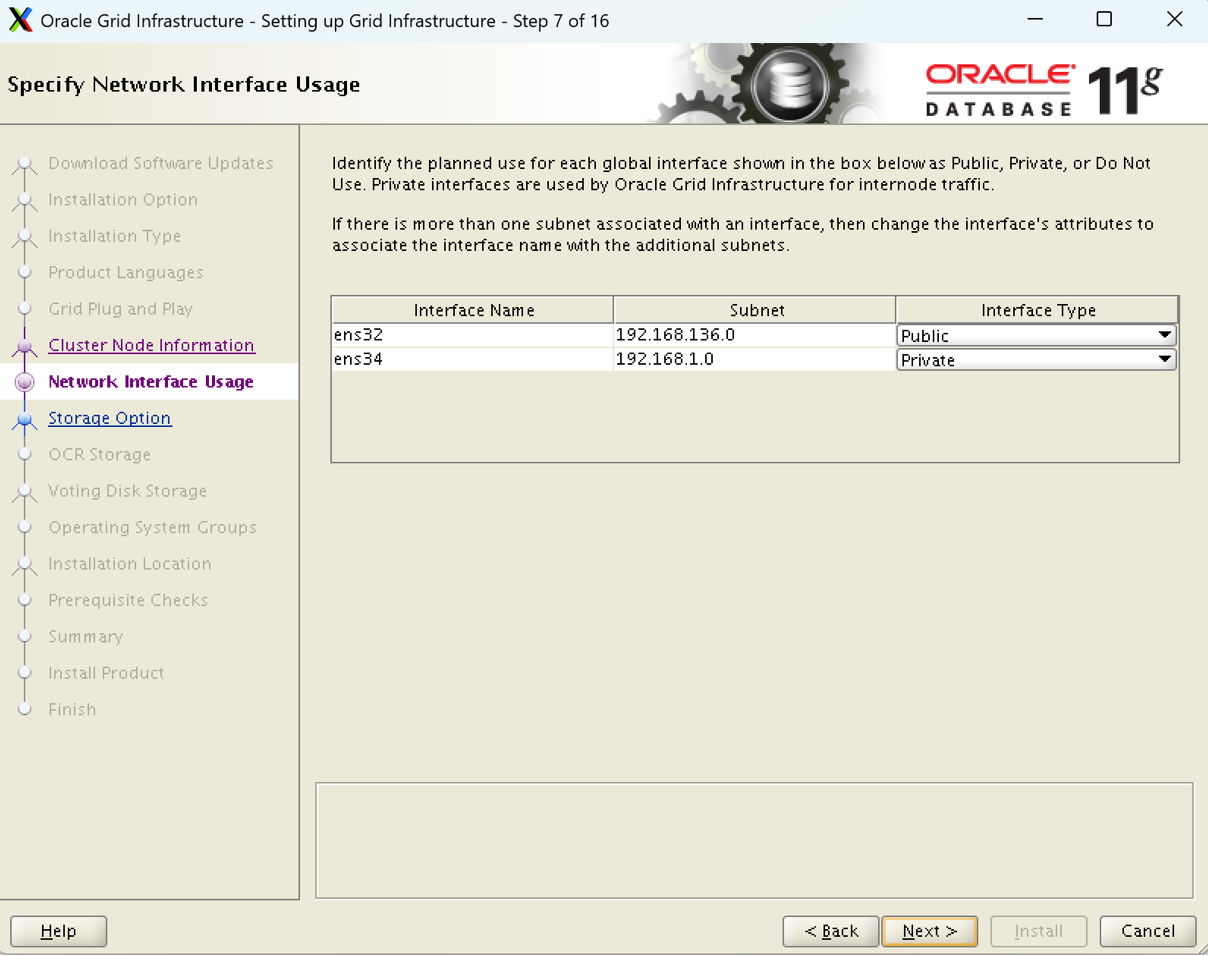Click the Grid Plug and Play label

pyautogui.click(x=121, y=309)
